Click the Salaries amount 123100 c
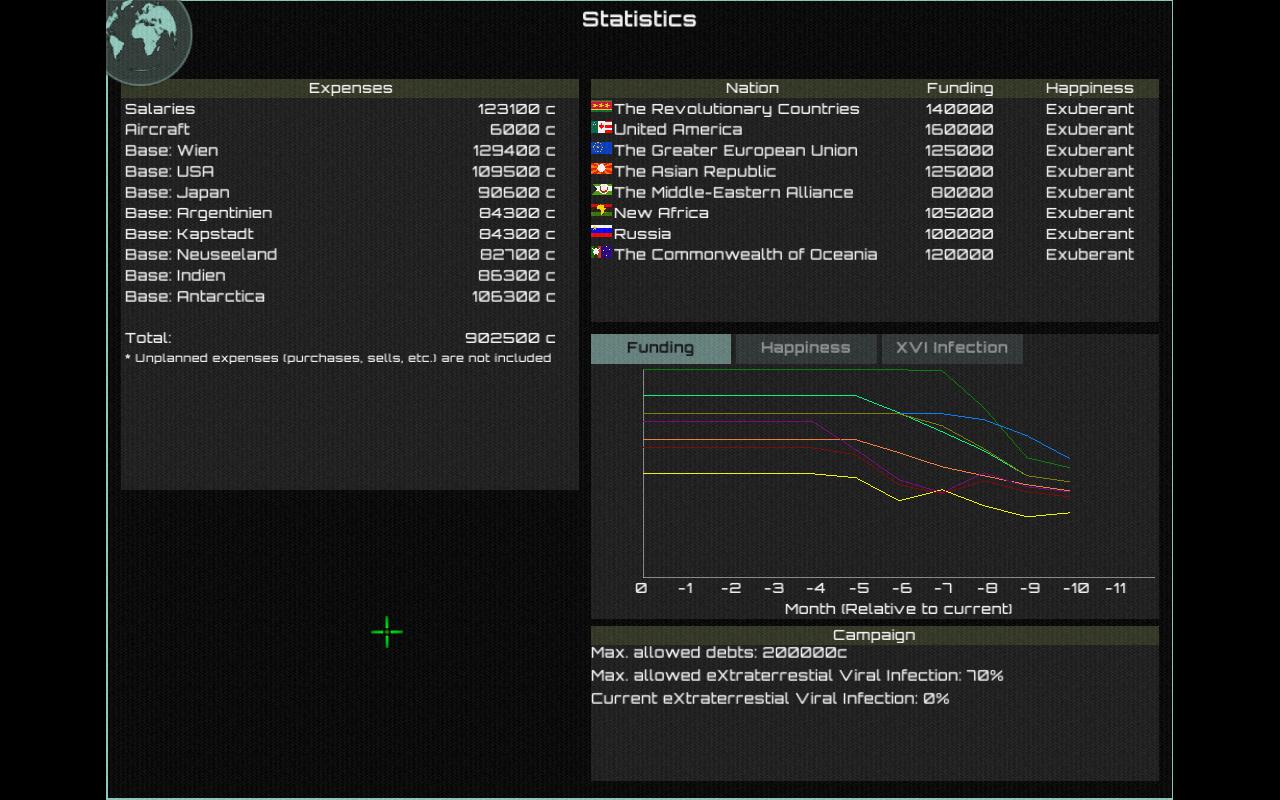 coord(516,109)
